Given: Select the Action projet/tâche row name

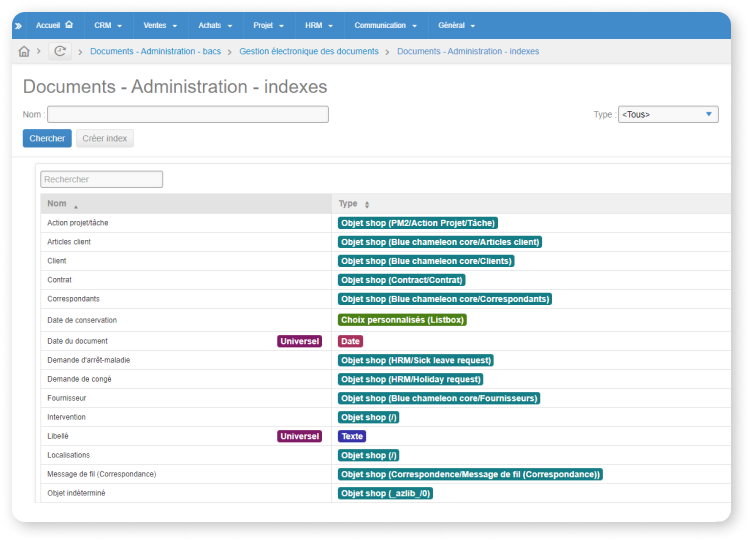Looking at the screenshot, I should (78, 223).
